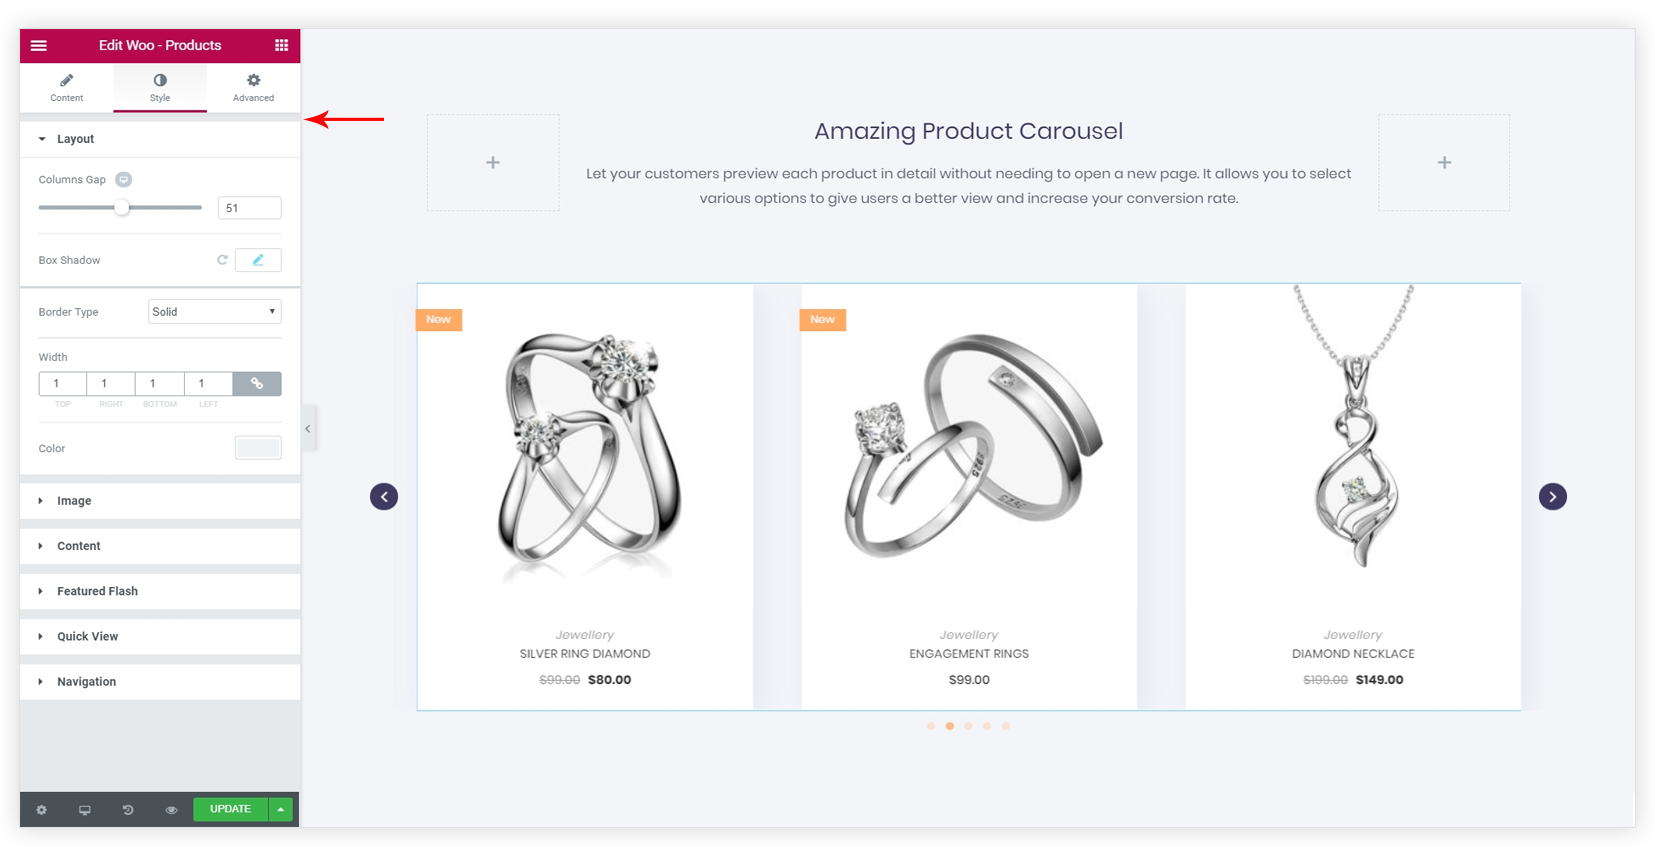Open the border Color swatch
Screen dimensions: 1655x847
click(x=258, y=448)
